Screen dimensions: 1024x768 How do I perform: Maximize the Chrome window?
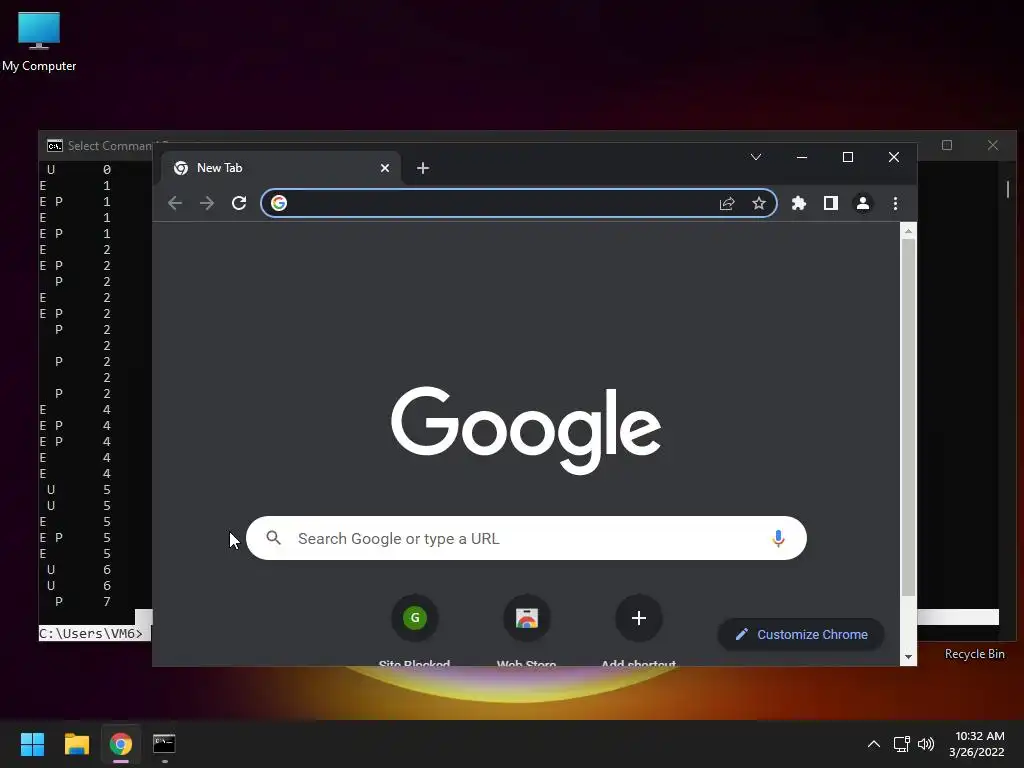coord(848,157)
